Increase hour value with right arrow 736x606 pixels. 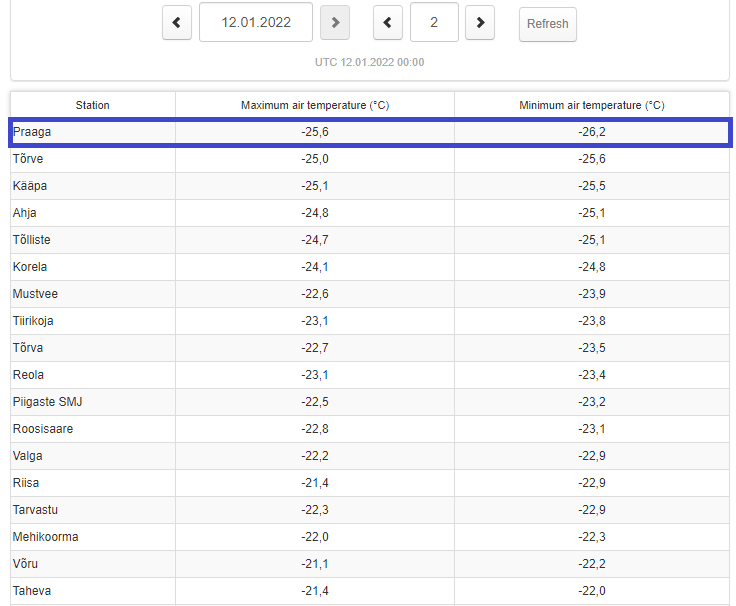pos(480,23)
